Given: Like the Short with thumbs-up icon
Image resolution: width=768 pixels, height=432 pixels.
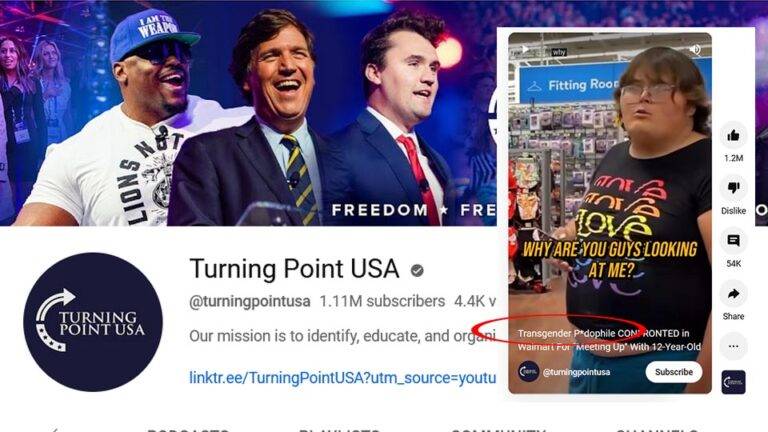Looking at the screenshot, I should (733, 136).
